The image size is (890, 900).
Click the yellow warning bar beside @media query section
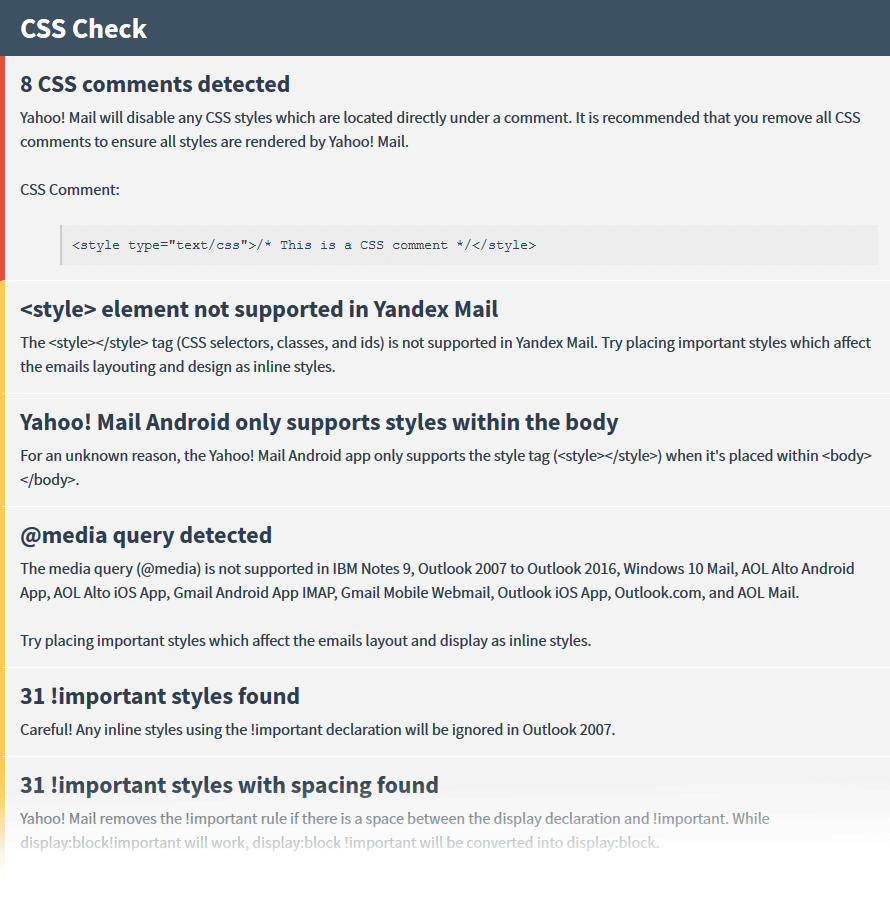[2, 587]
